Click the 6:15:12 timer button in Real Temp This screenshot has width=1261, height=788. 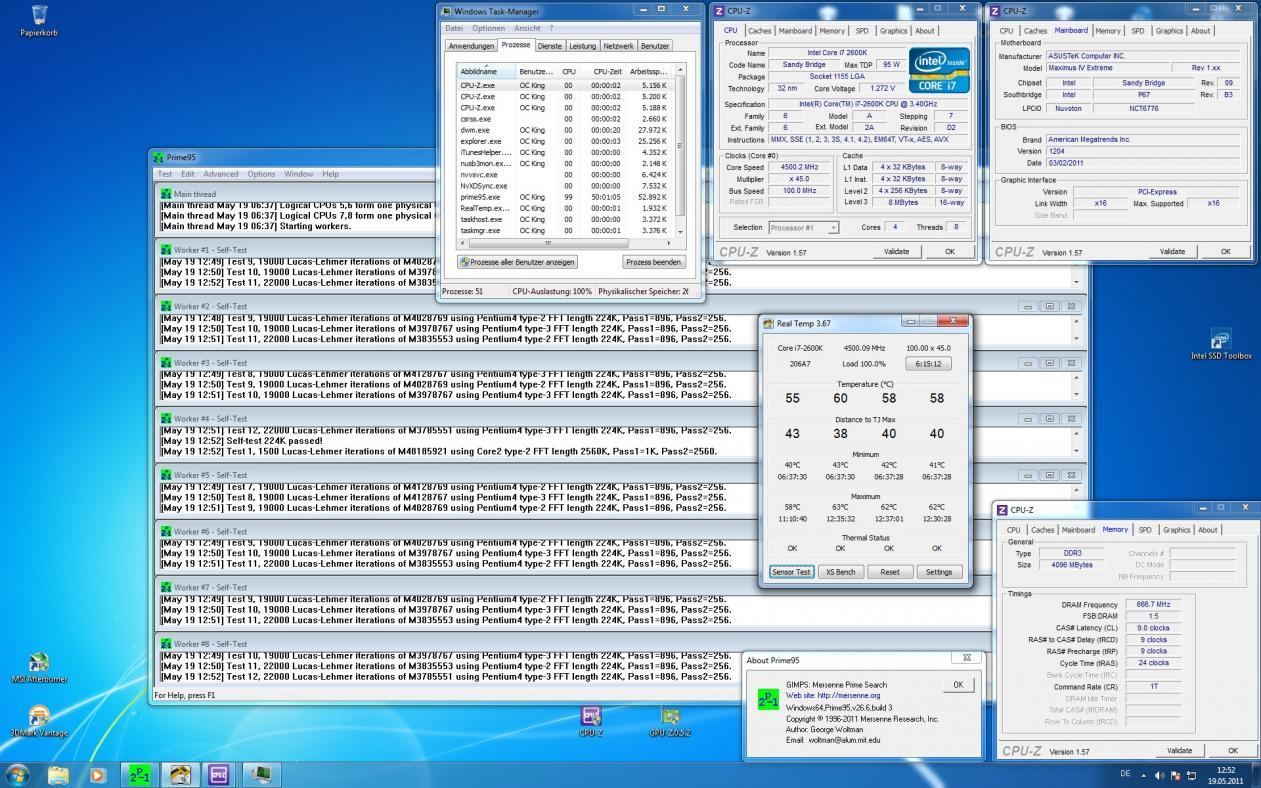tap(928, 364)
